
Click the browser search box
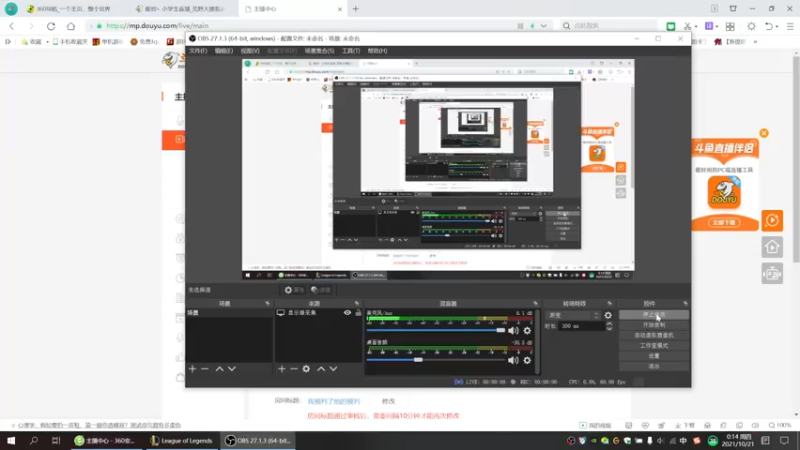click(x=610, y=26)
